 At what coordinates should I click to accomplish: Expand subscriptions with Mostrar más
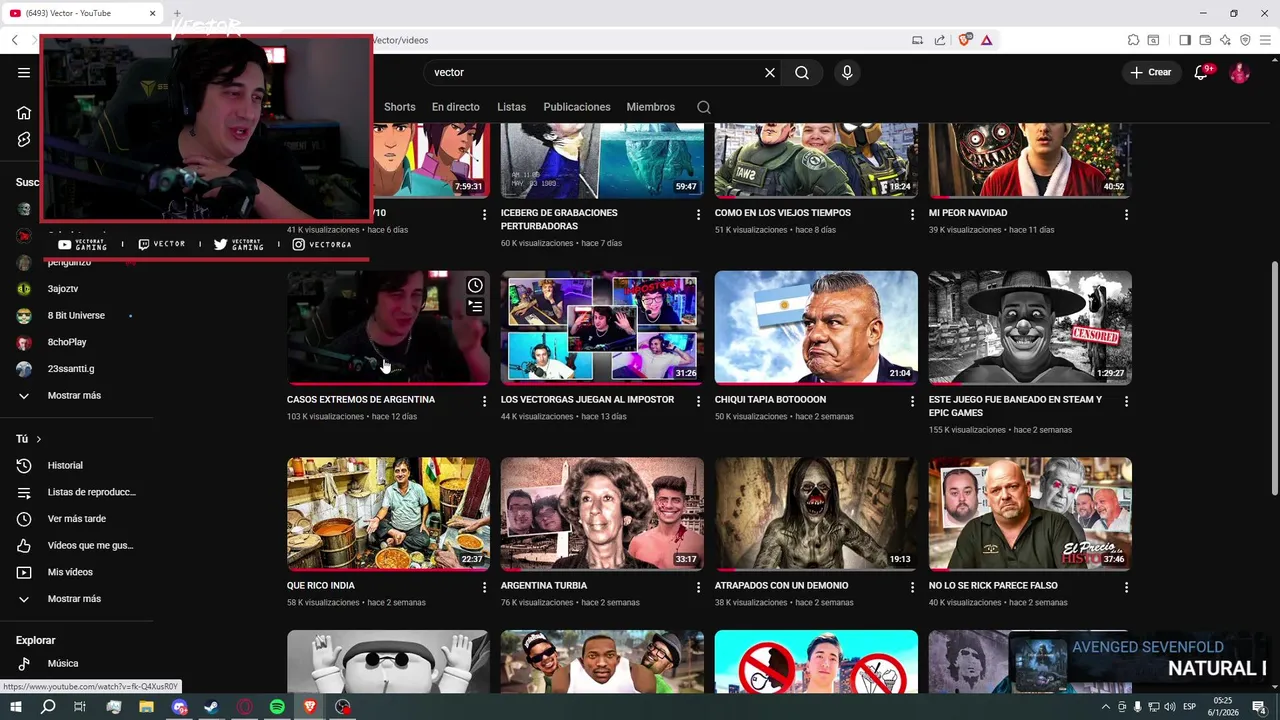click(76, 395)
